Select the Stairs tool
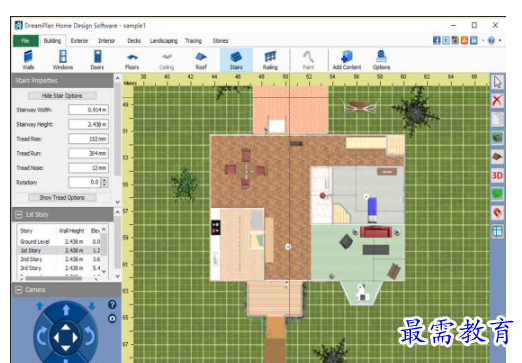The height and width of the screenshot is (363, 522). point(236,60)
